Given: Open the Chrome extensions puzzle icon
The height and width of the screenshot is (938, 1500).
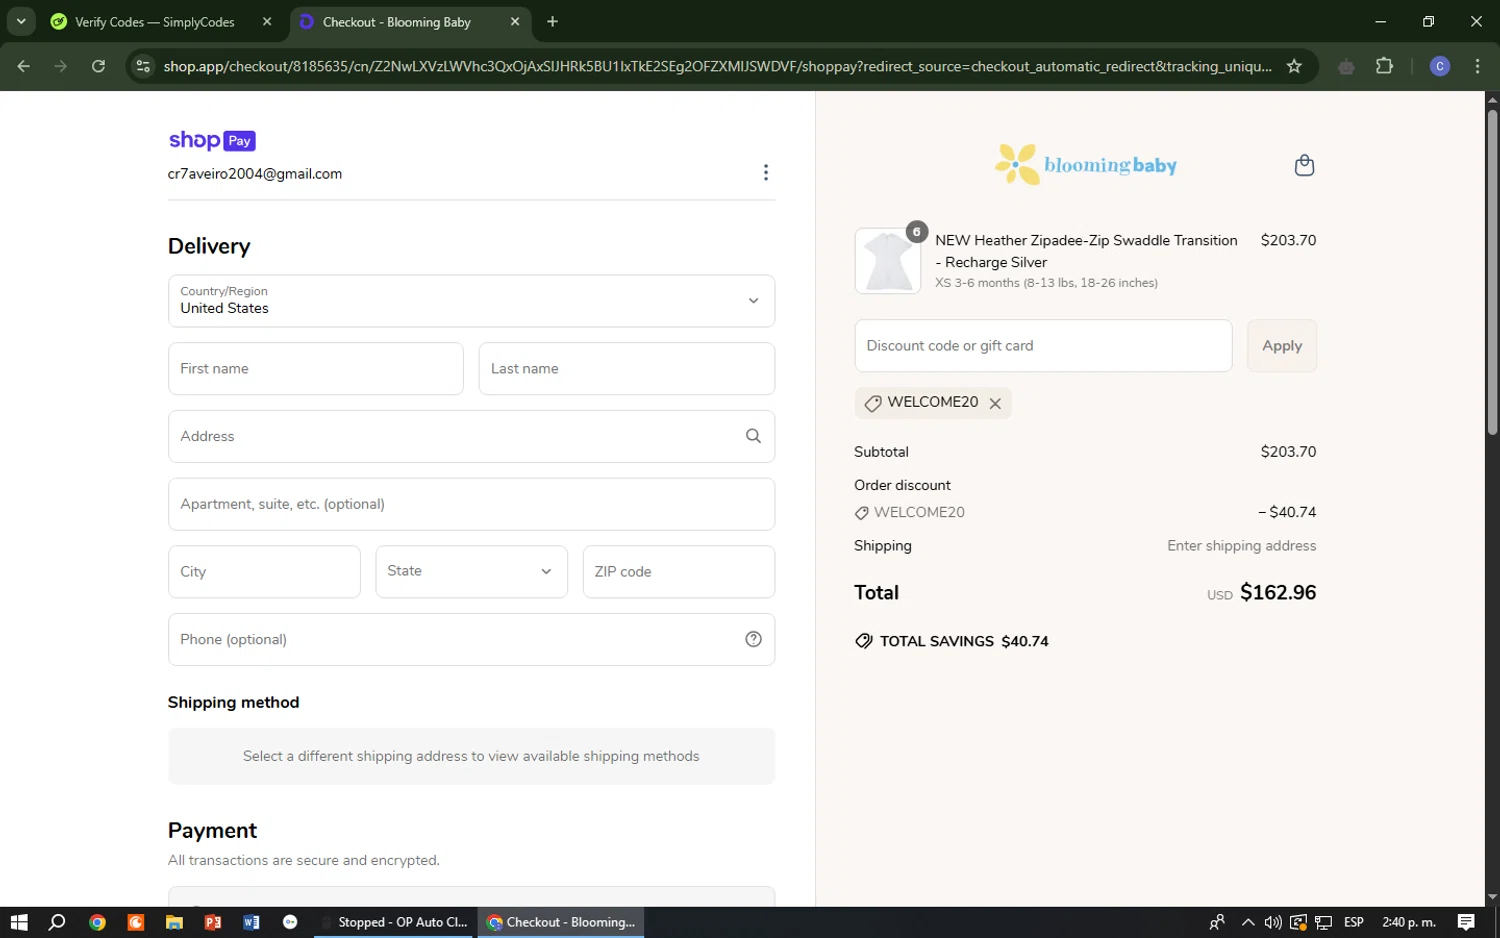Looking at the screenshot, I should pyautogui.click(x=1384, y=66).
